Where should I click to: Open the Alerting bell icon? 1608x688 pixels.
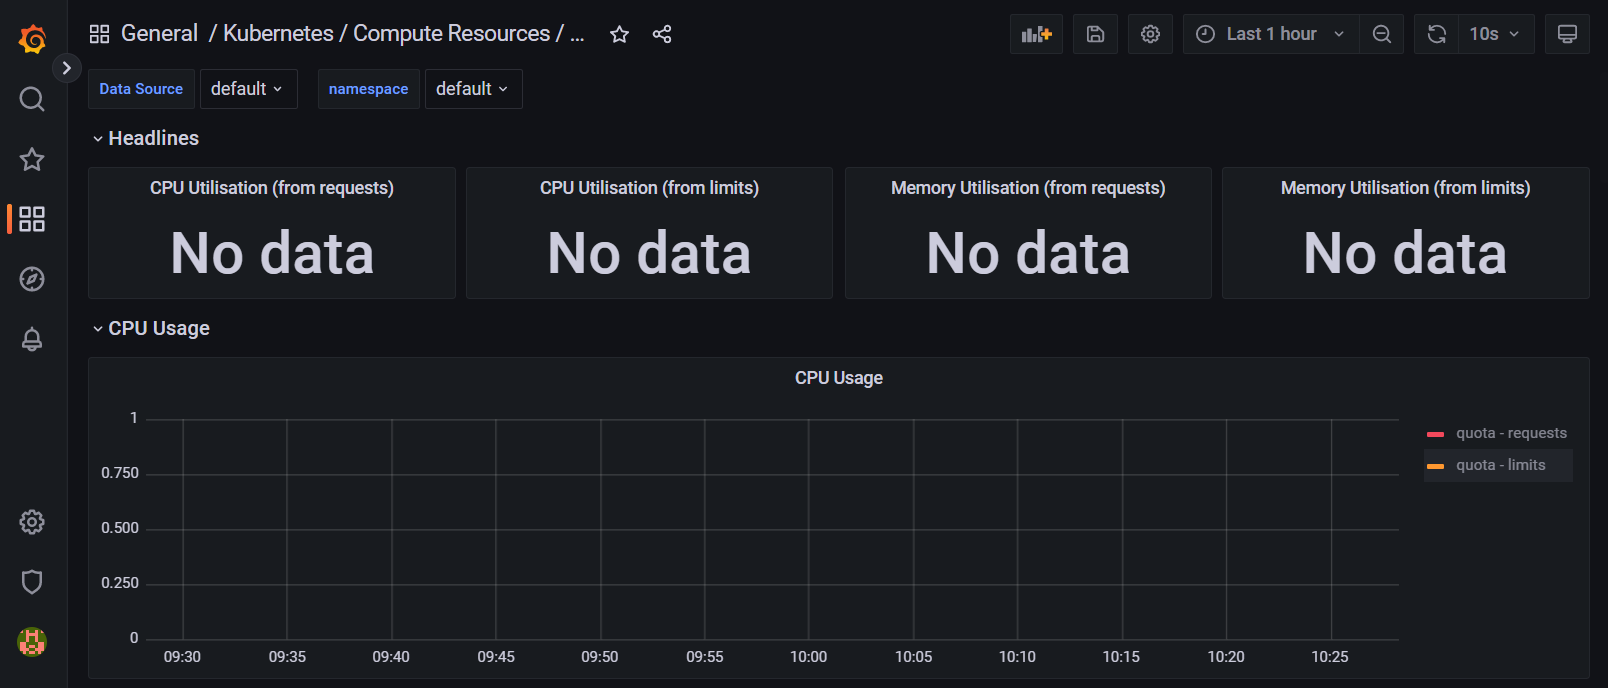coord(32,339)
